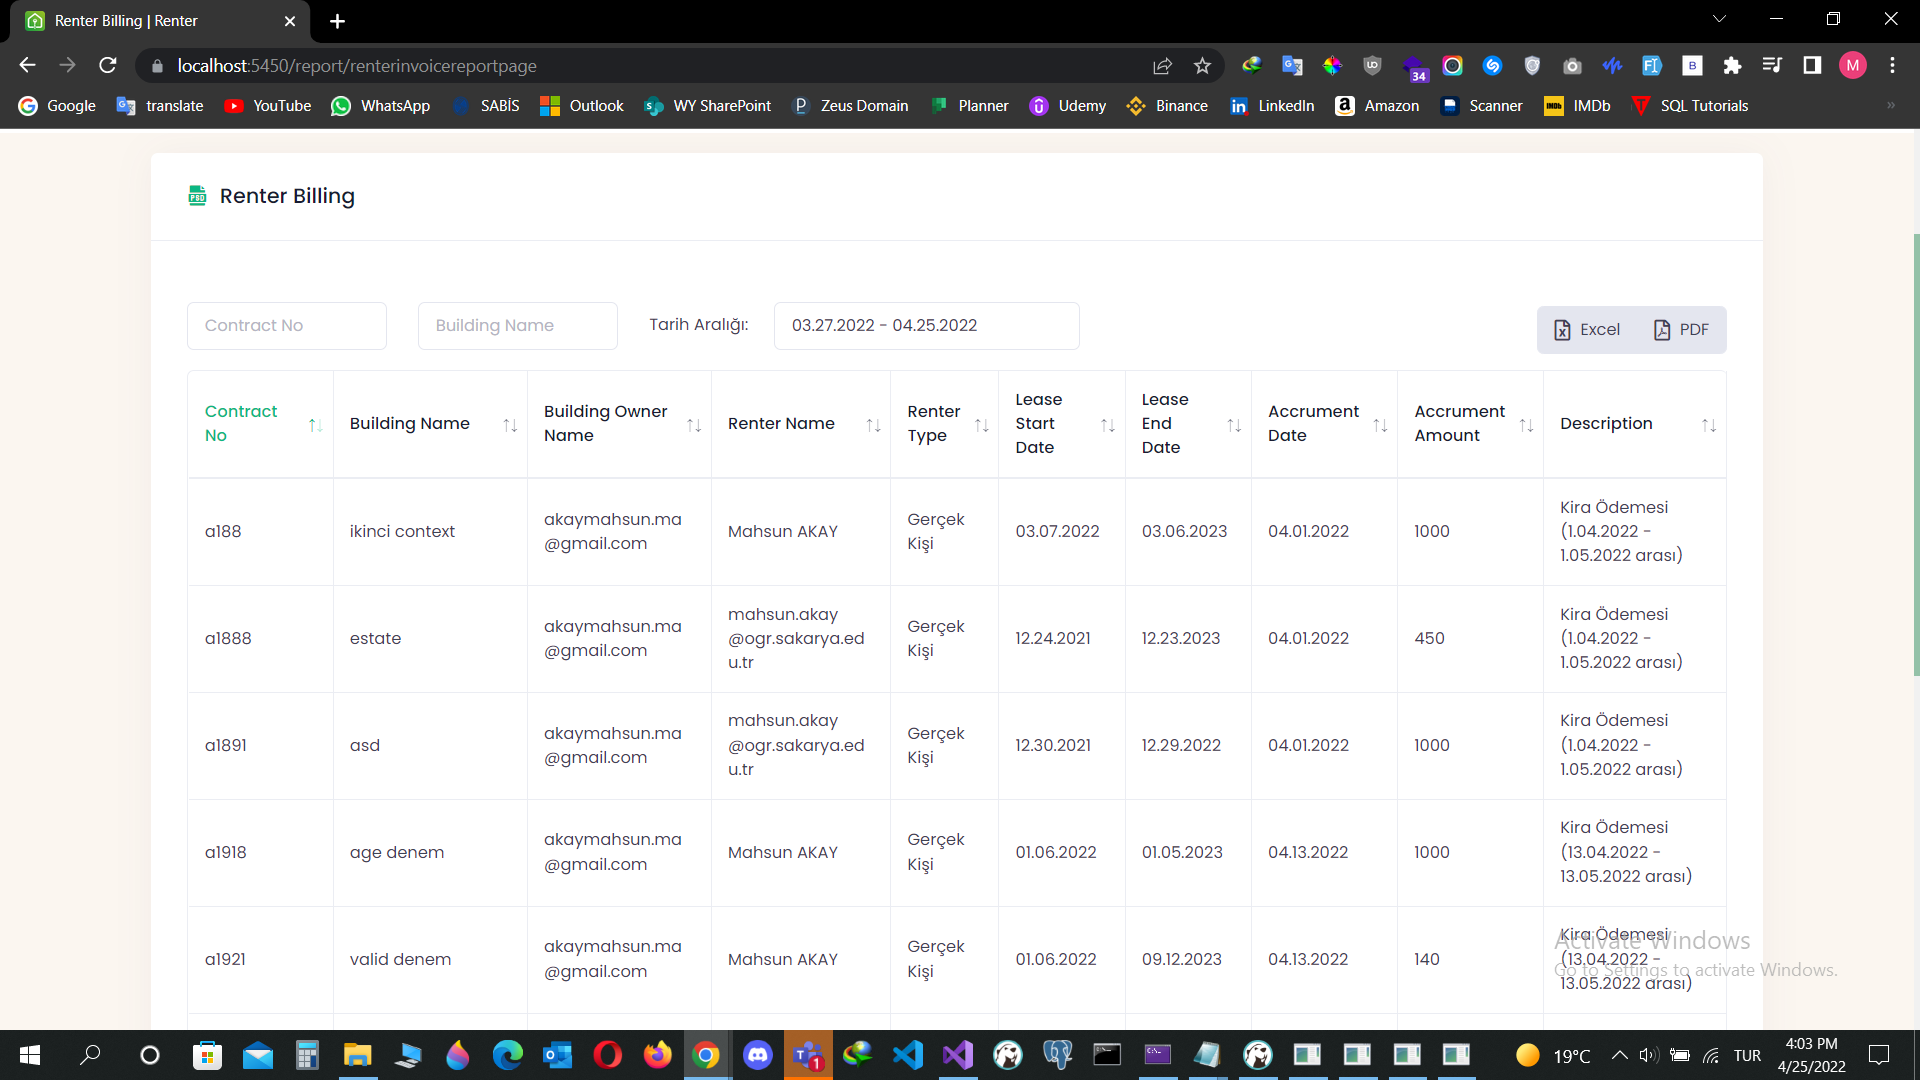This screenshot has width=1920, height=1080.
Task: Sort by Accrument Amount column
Action: pyautogui.click(x=1526, y=425)
